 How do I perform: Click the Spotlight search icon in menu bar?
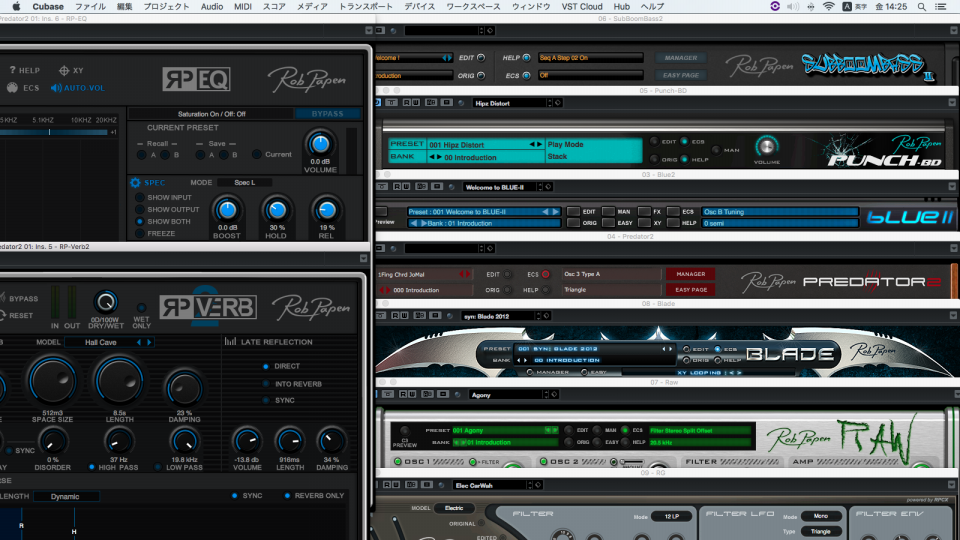point(921,7)
